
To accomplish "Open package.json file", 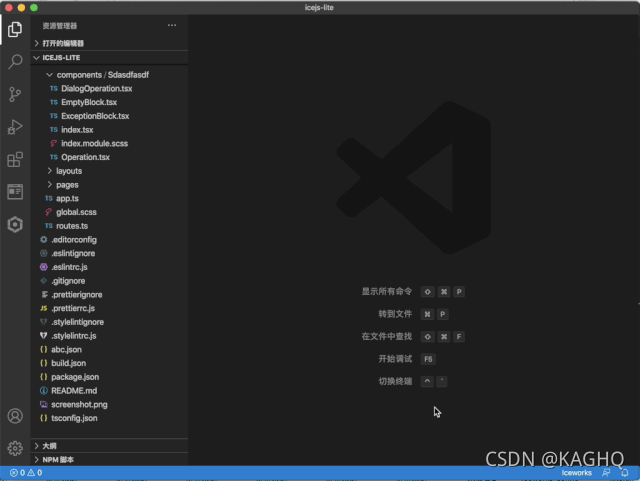I will [x=109, y=377].
